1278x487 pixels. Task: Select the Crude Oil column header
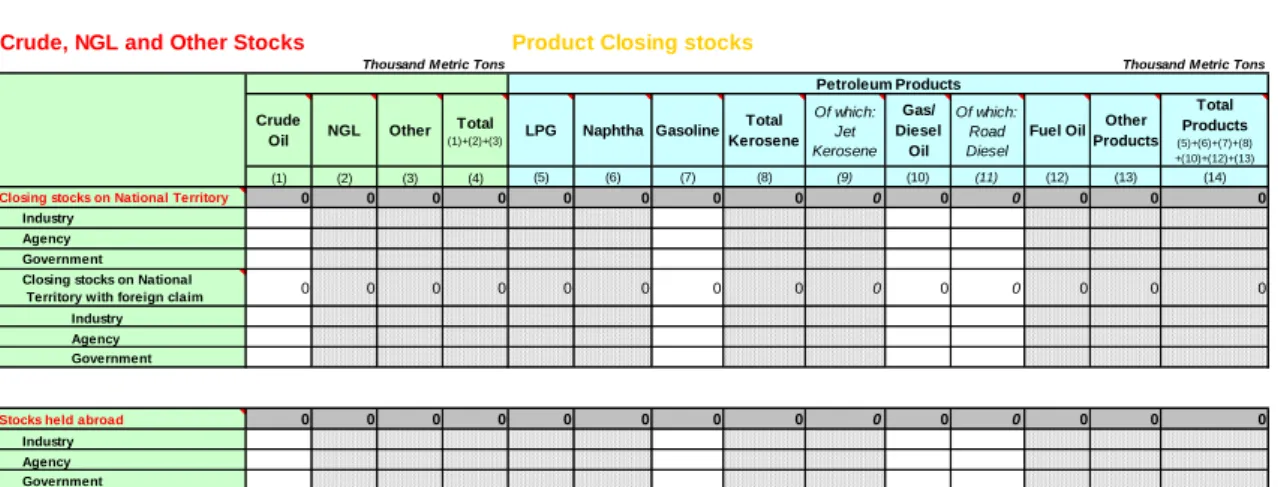point(279,130)
